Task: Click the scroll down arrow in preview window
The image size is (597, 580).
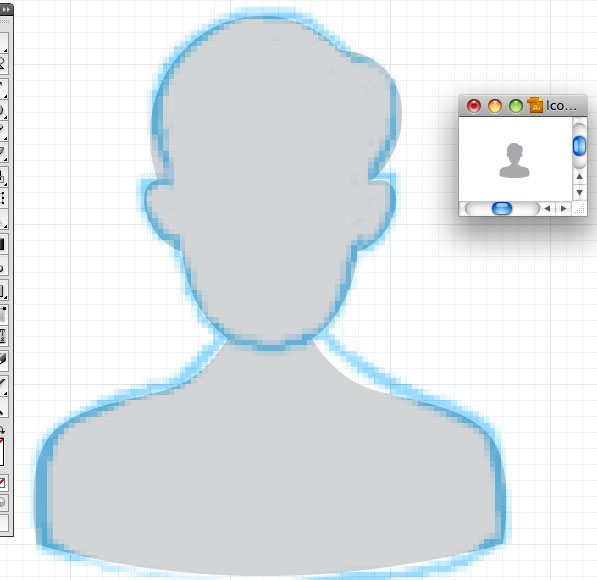Action: coord(579,192)
